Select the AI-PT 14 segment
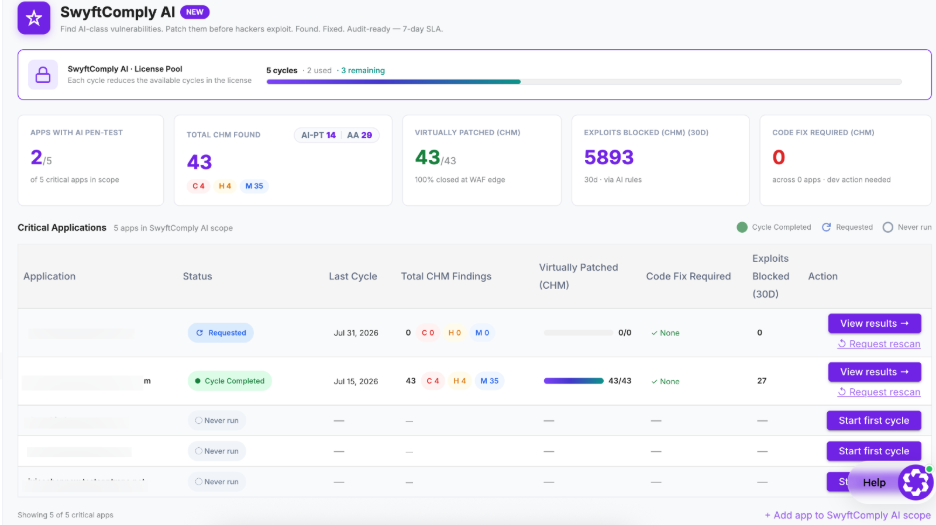 click(x=318, y=135)
